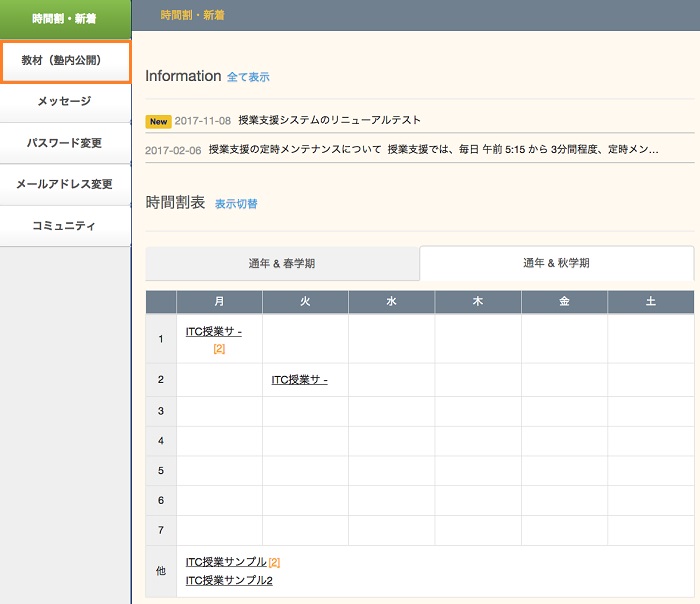Open メールアドレス変更 in the sidebar

pyautogui.click(x=65, y=184)
